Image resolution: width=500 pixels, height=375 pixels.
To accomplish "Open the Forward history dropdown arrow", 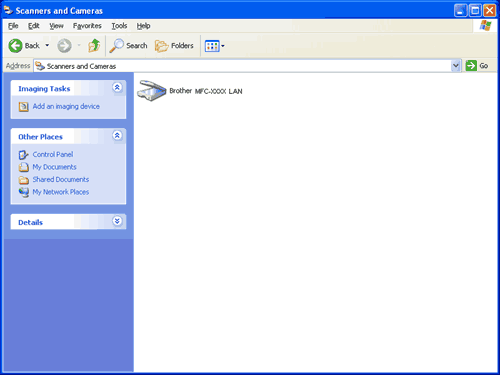I will [79, 45].
